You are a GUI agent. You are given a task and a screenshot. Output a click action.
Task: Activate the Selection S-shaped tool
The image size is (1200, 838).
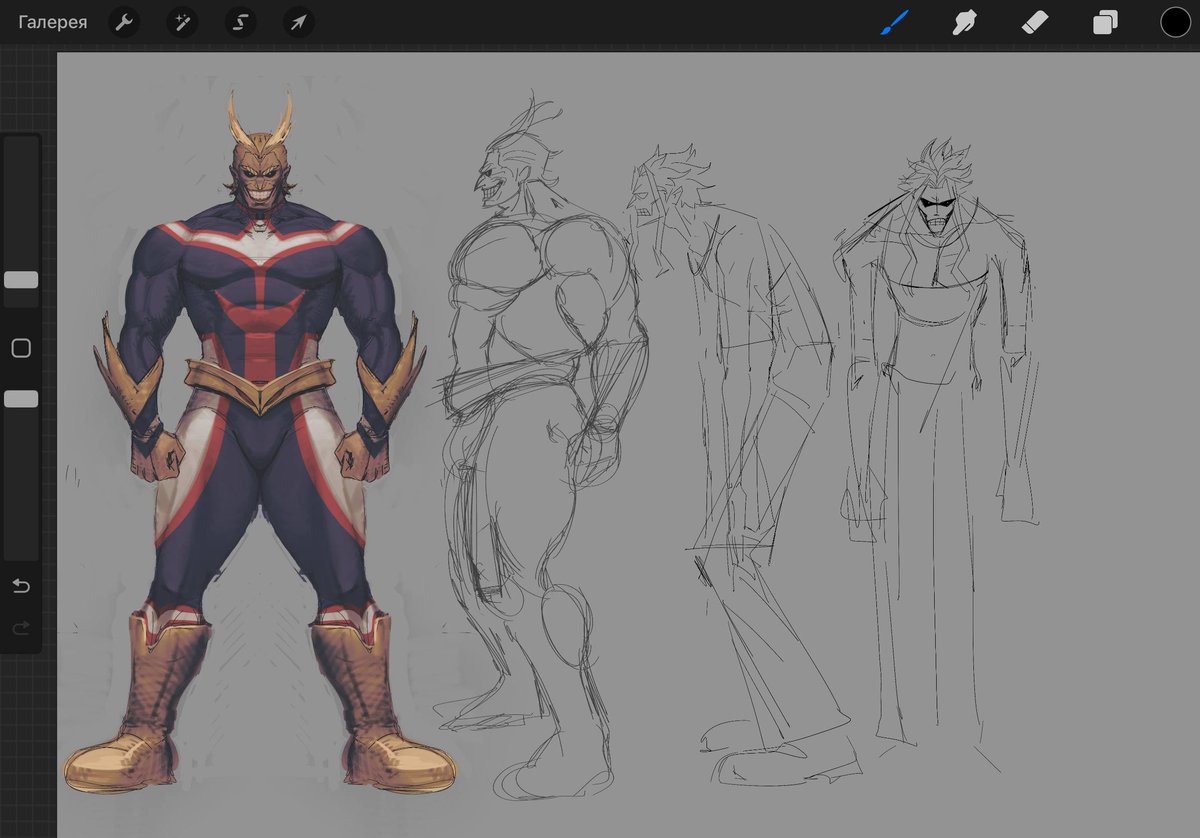click(240, 22)
